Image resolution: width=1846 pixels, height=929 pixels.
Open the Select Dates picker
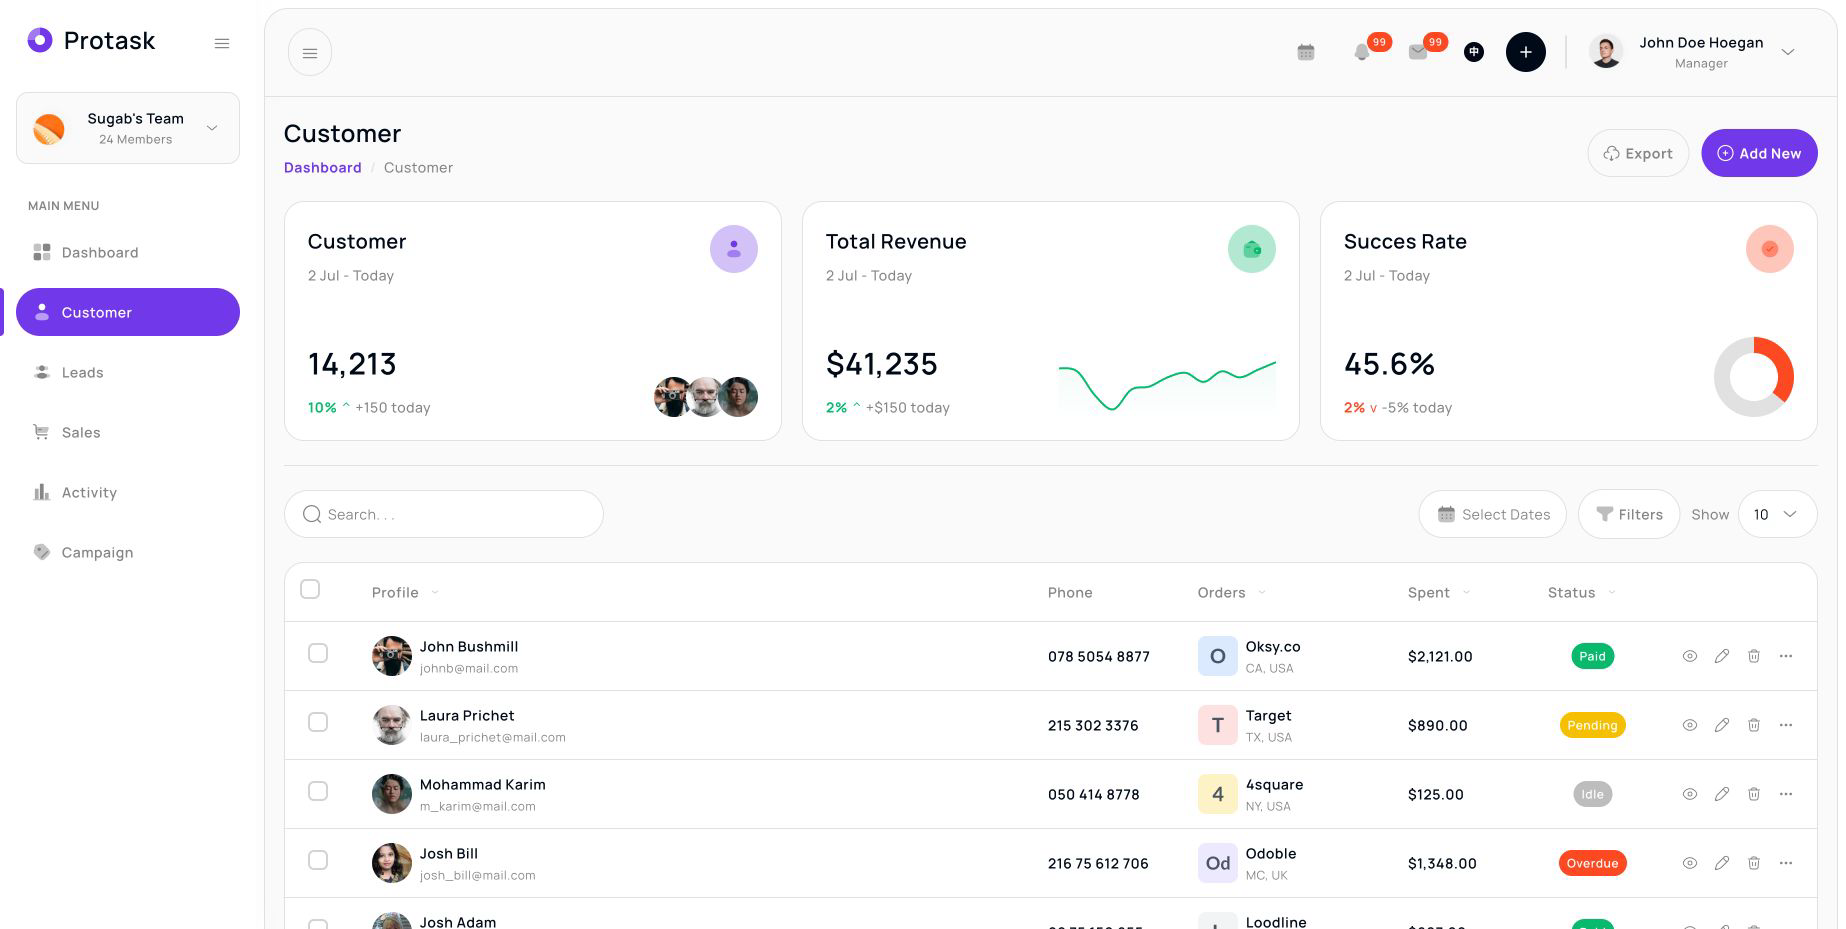tap(1492, 514)
